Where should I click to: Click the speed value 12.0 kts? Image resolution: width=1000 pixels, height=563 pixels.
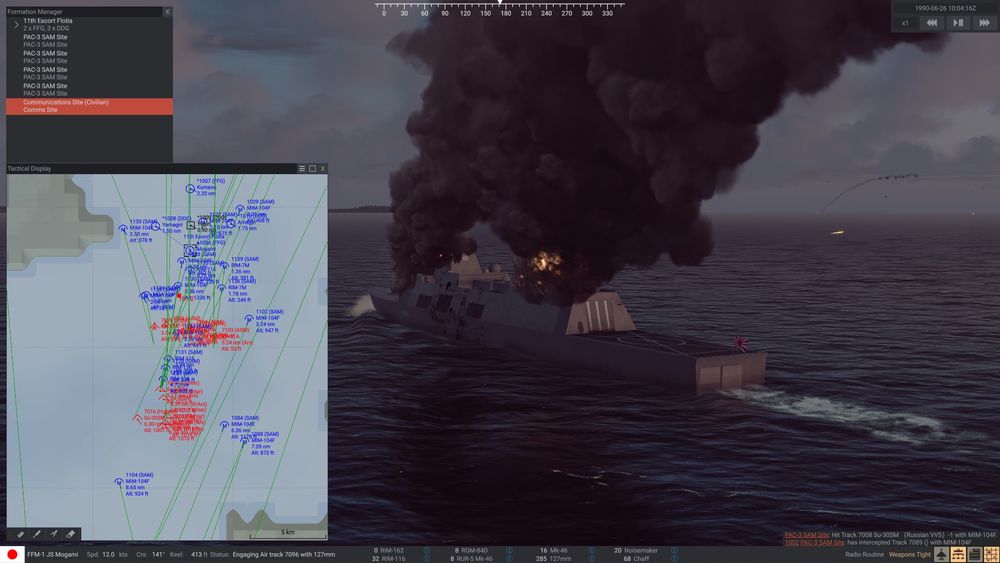(107, 555)
